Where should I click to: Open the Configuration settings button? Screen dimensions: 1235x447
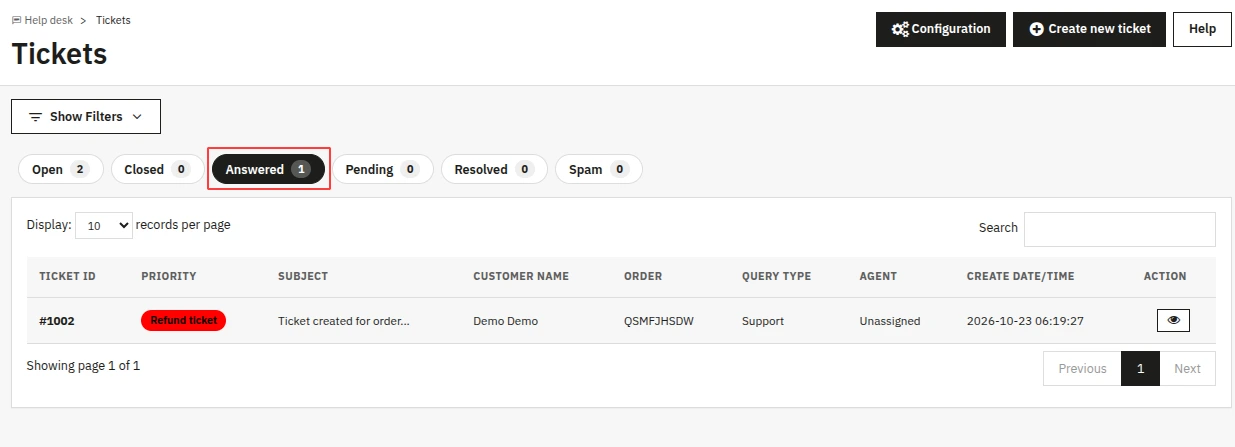940,29
